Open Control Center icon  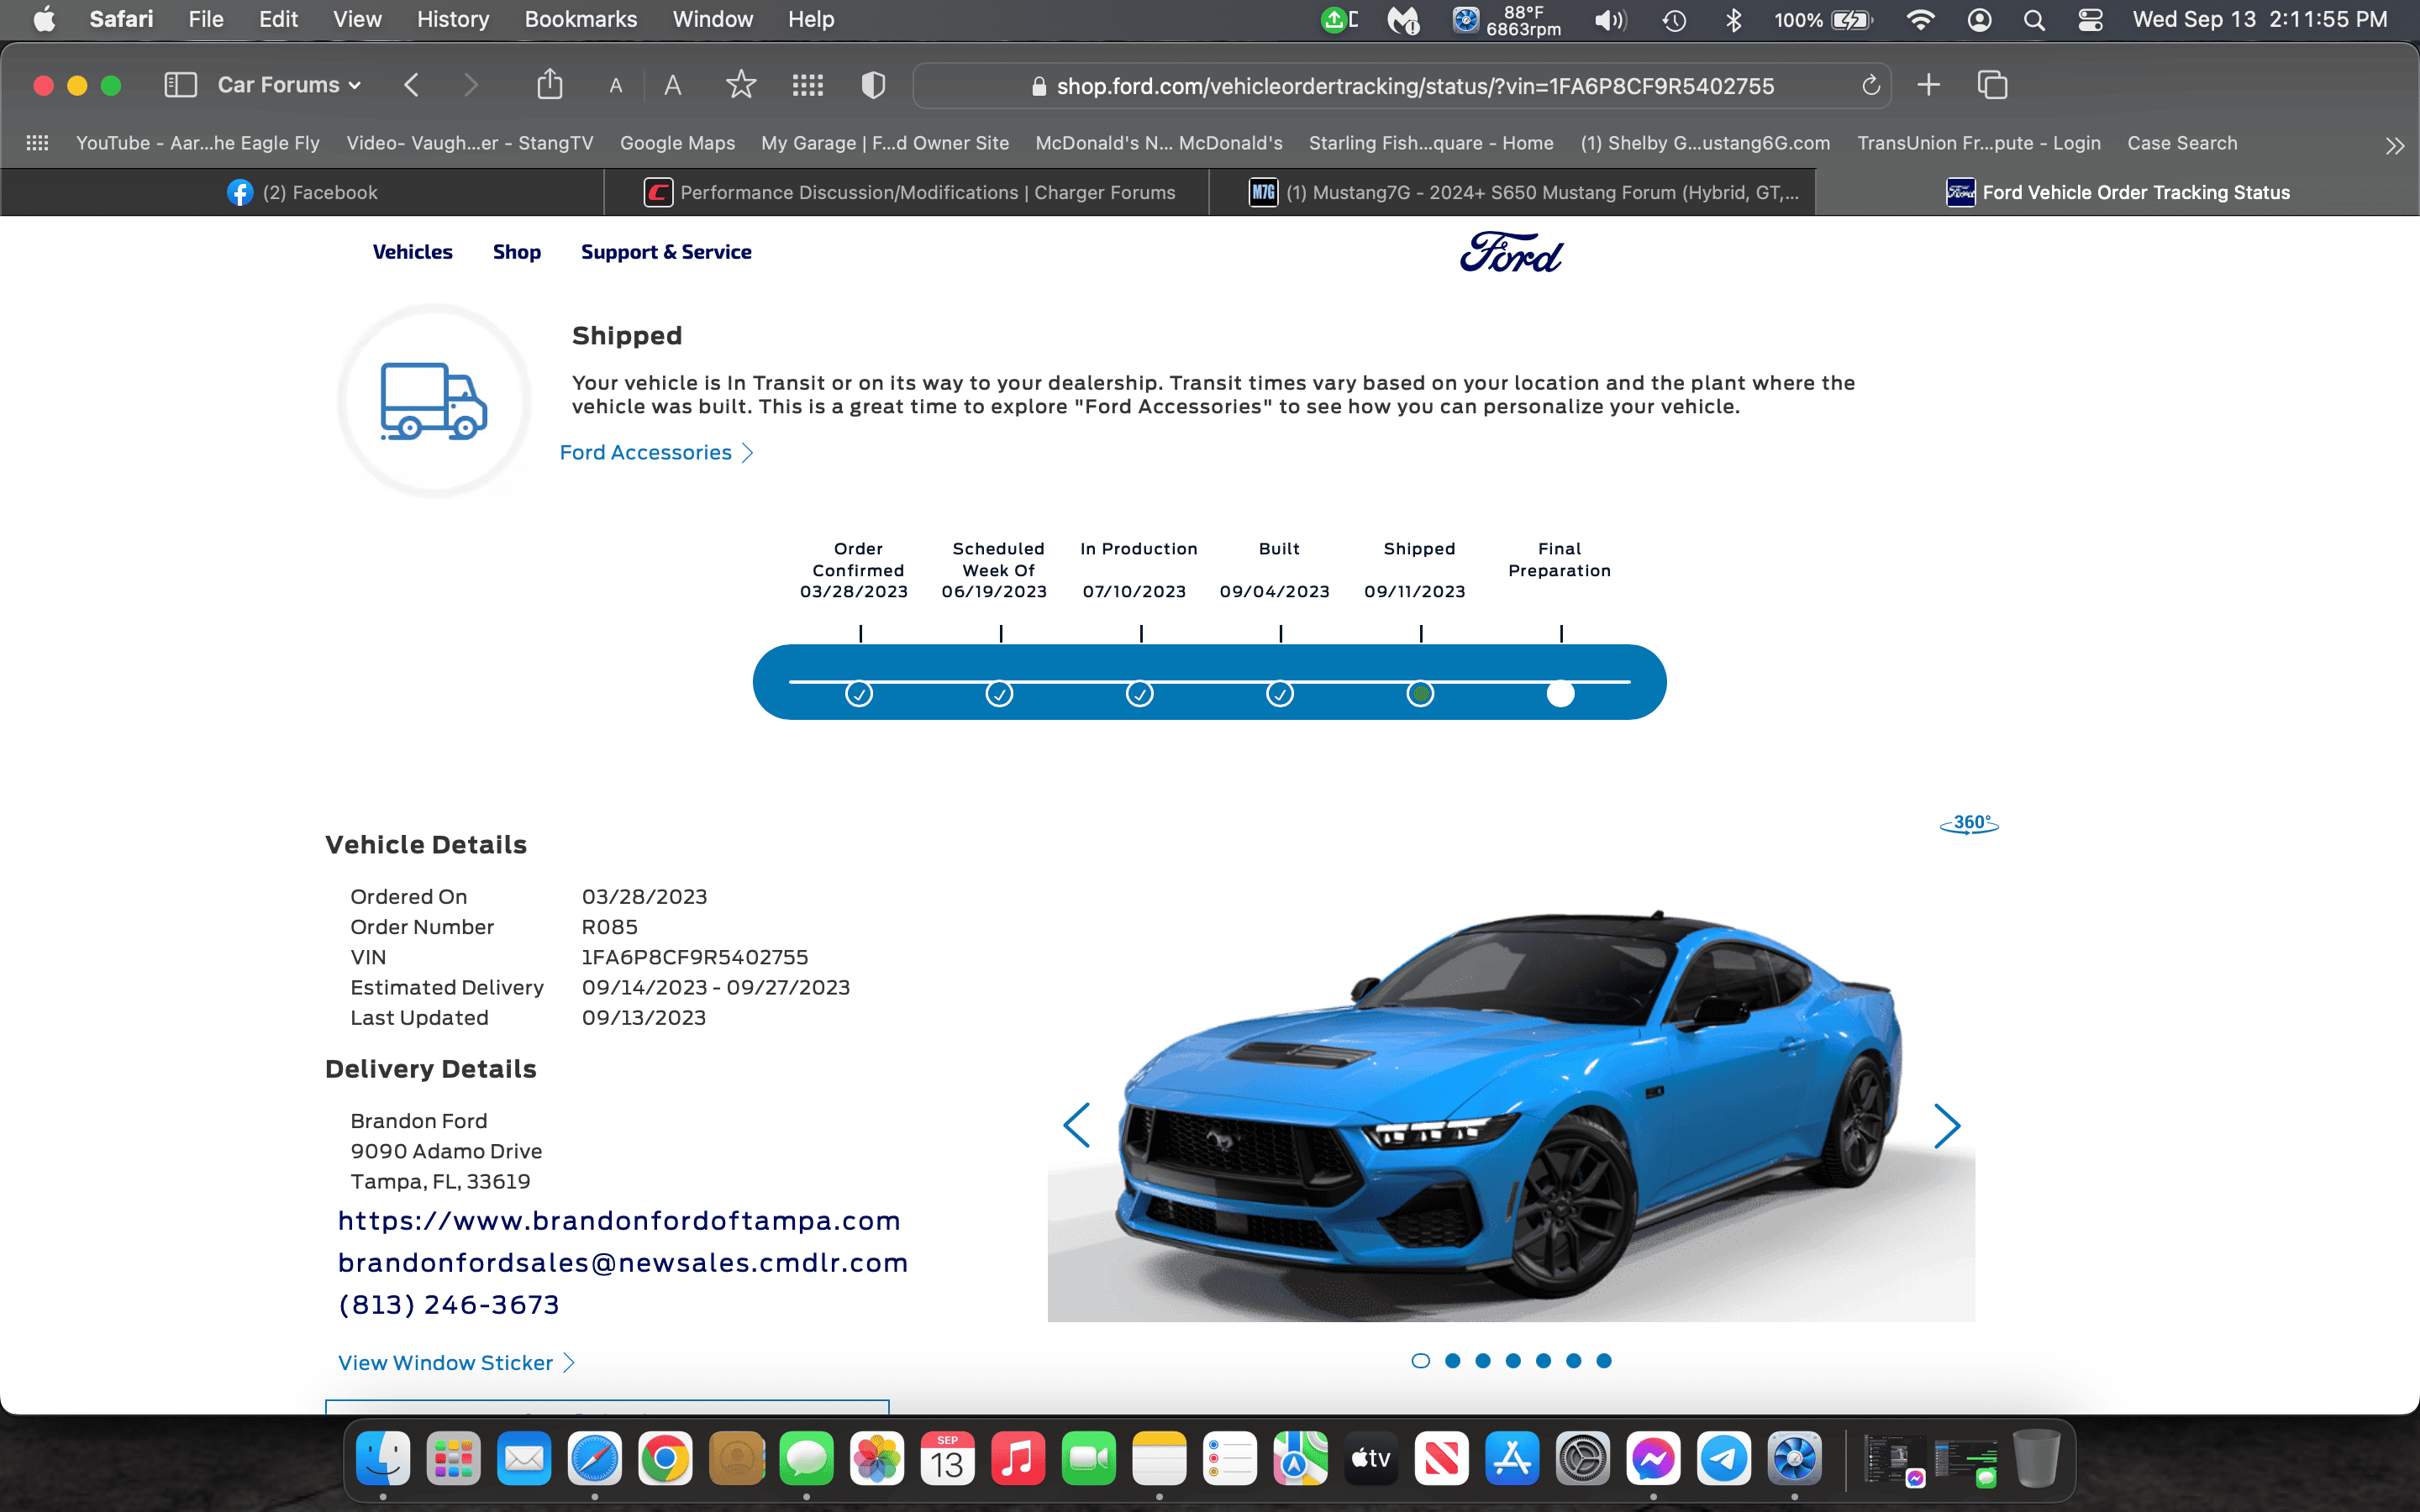2090,20
